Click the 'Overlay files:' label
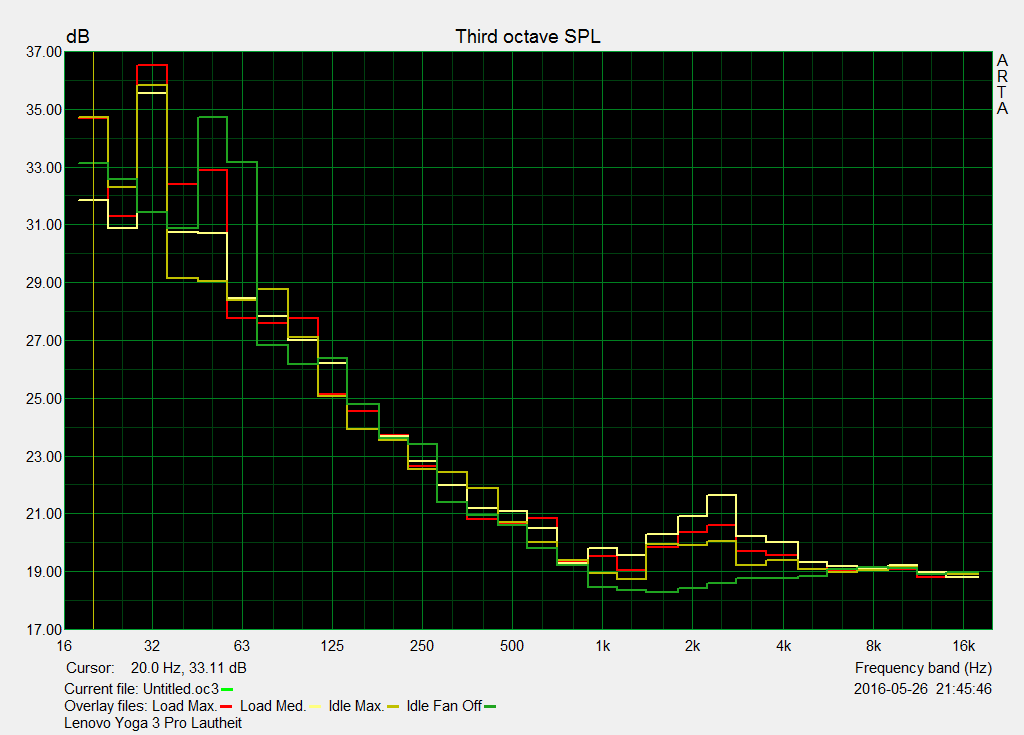Screen dimensions: 1024x735 [x=106, y=706]
